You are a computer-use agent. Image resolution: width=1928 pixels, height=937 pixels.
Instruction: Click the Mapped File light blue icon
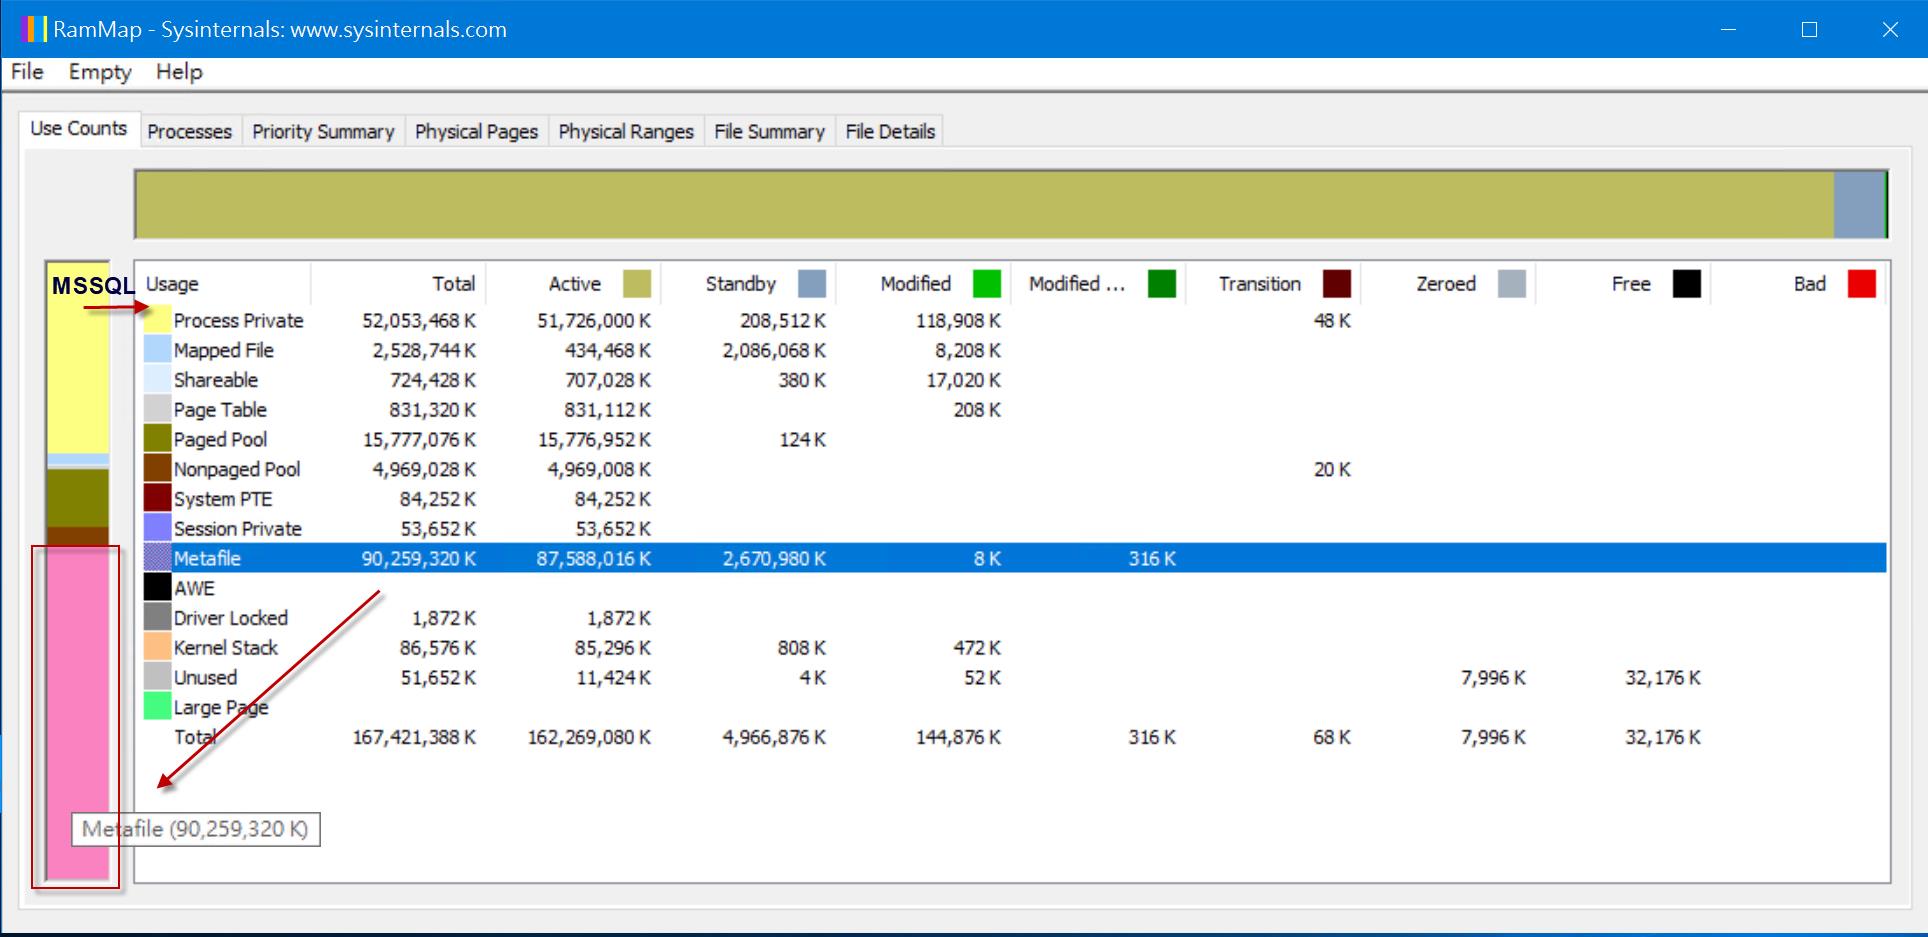pyautogui.click(x=157, y=350)
